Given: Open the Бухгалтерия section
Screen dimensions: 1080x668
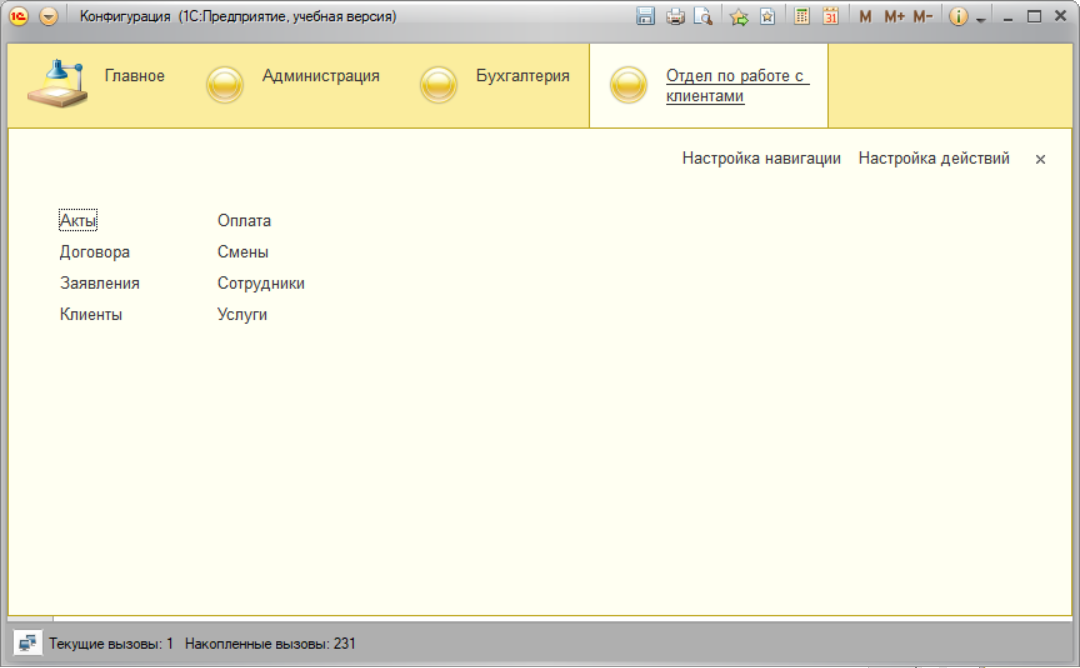Looking at the screenshot, I should coord(522,76).
